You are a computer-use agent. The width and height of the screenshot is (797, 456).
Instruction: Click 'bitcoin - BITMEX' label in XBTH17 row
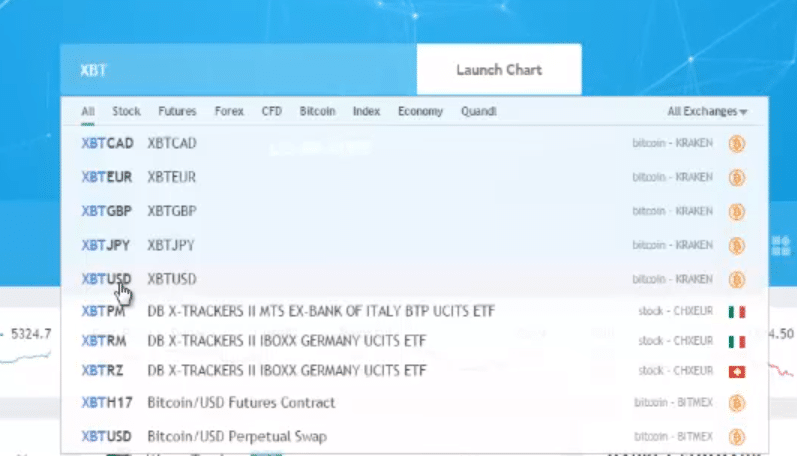point(673,403)
